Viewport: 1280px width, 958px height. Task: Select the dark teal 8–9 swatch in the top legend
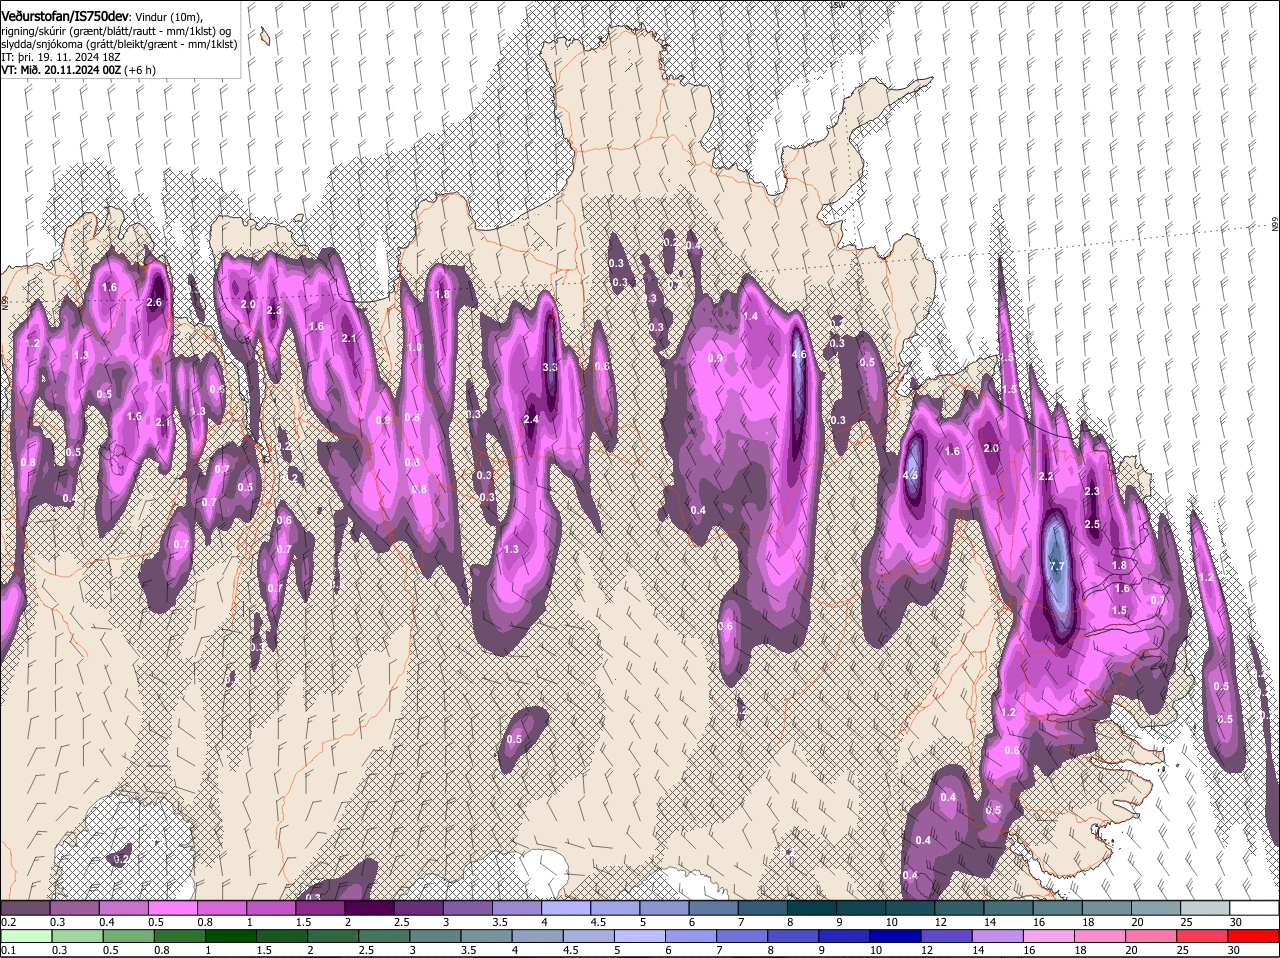(x=813, y=908)
